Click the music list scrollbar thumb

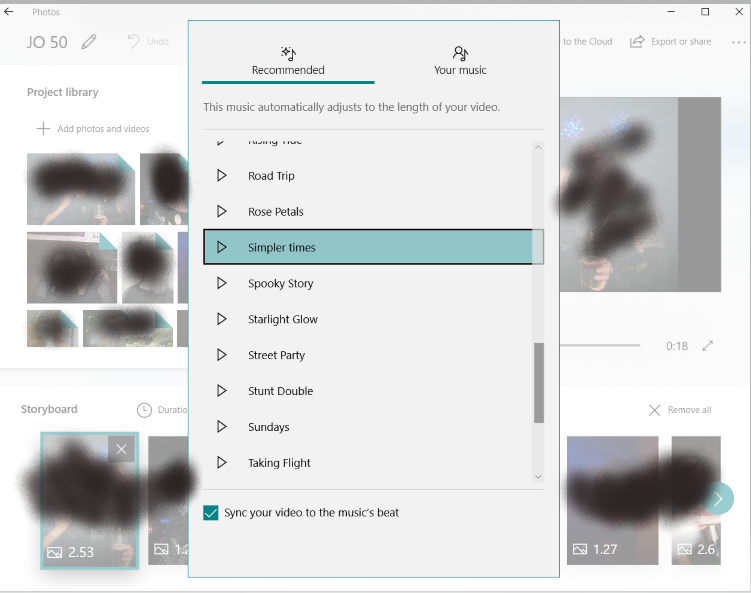[539, 383]
